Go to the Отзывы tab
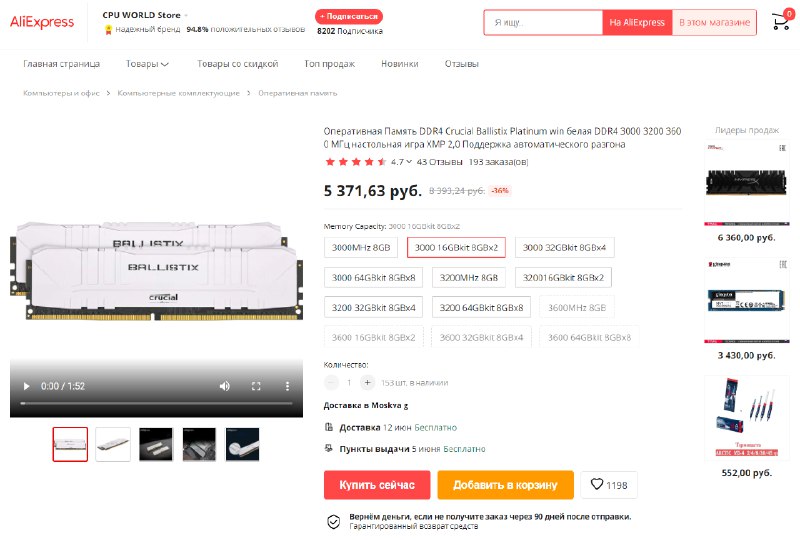The image size is (800, 540). click(461, 64)
